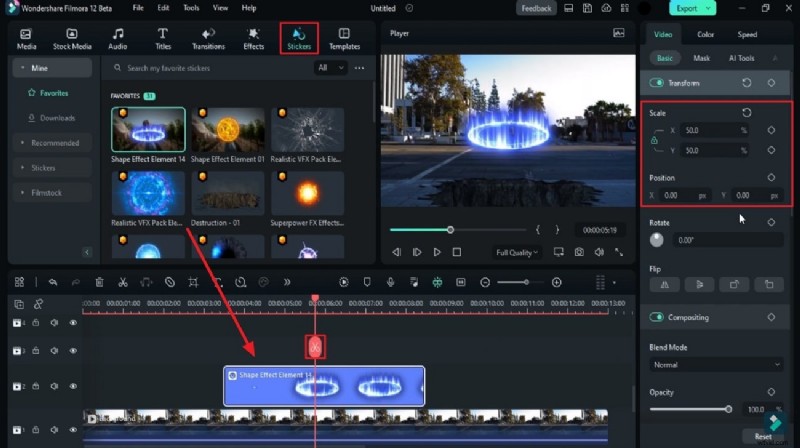The width and height of the screenshot is (800, 448).
Task: Open the Blend Mode dropdown
Action: point(716,365)
